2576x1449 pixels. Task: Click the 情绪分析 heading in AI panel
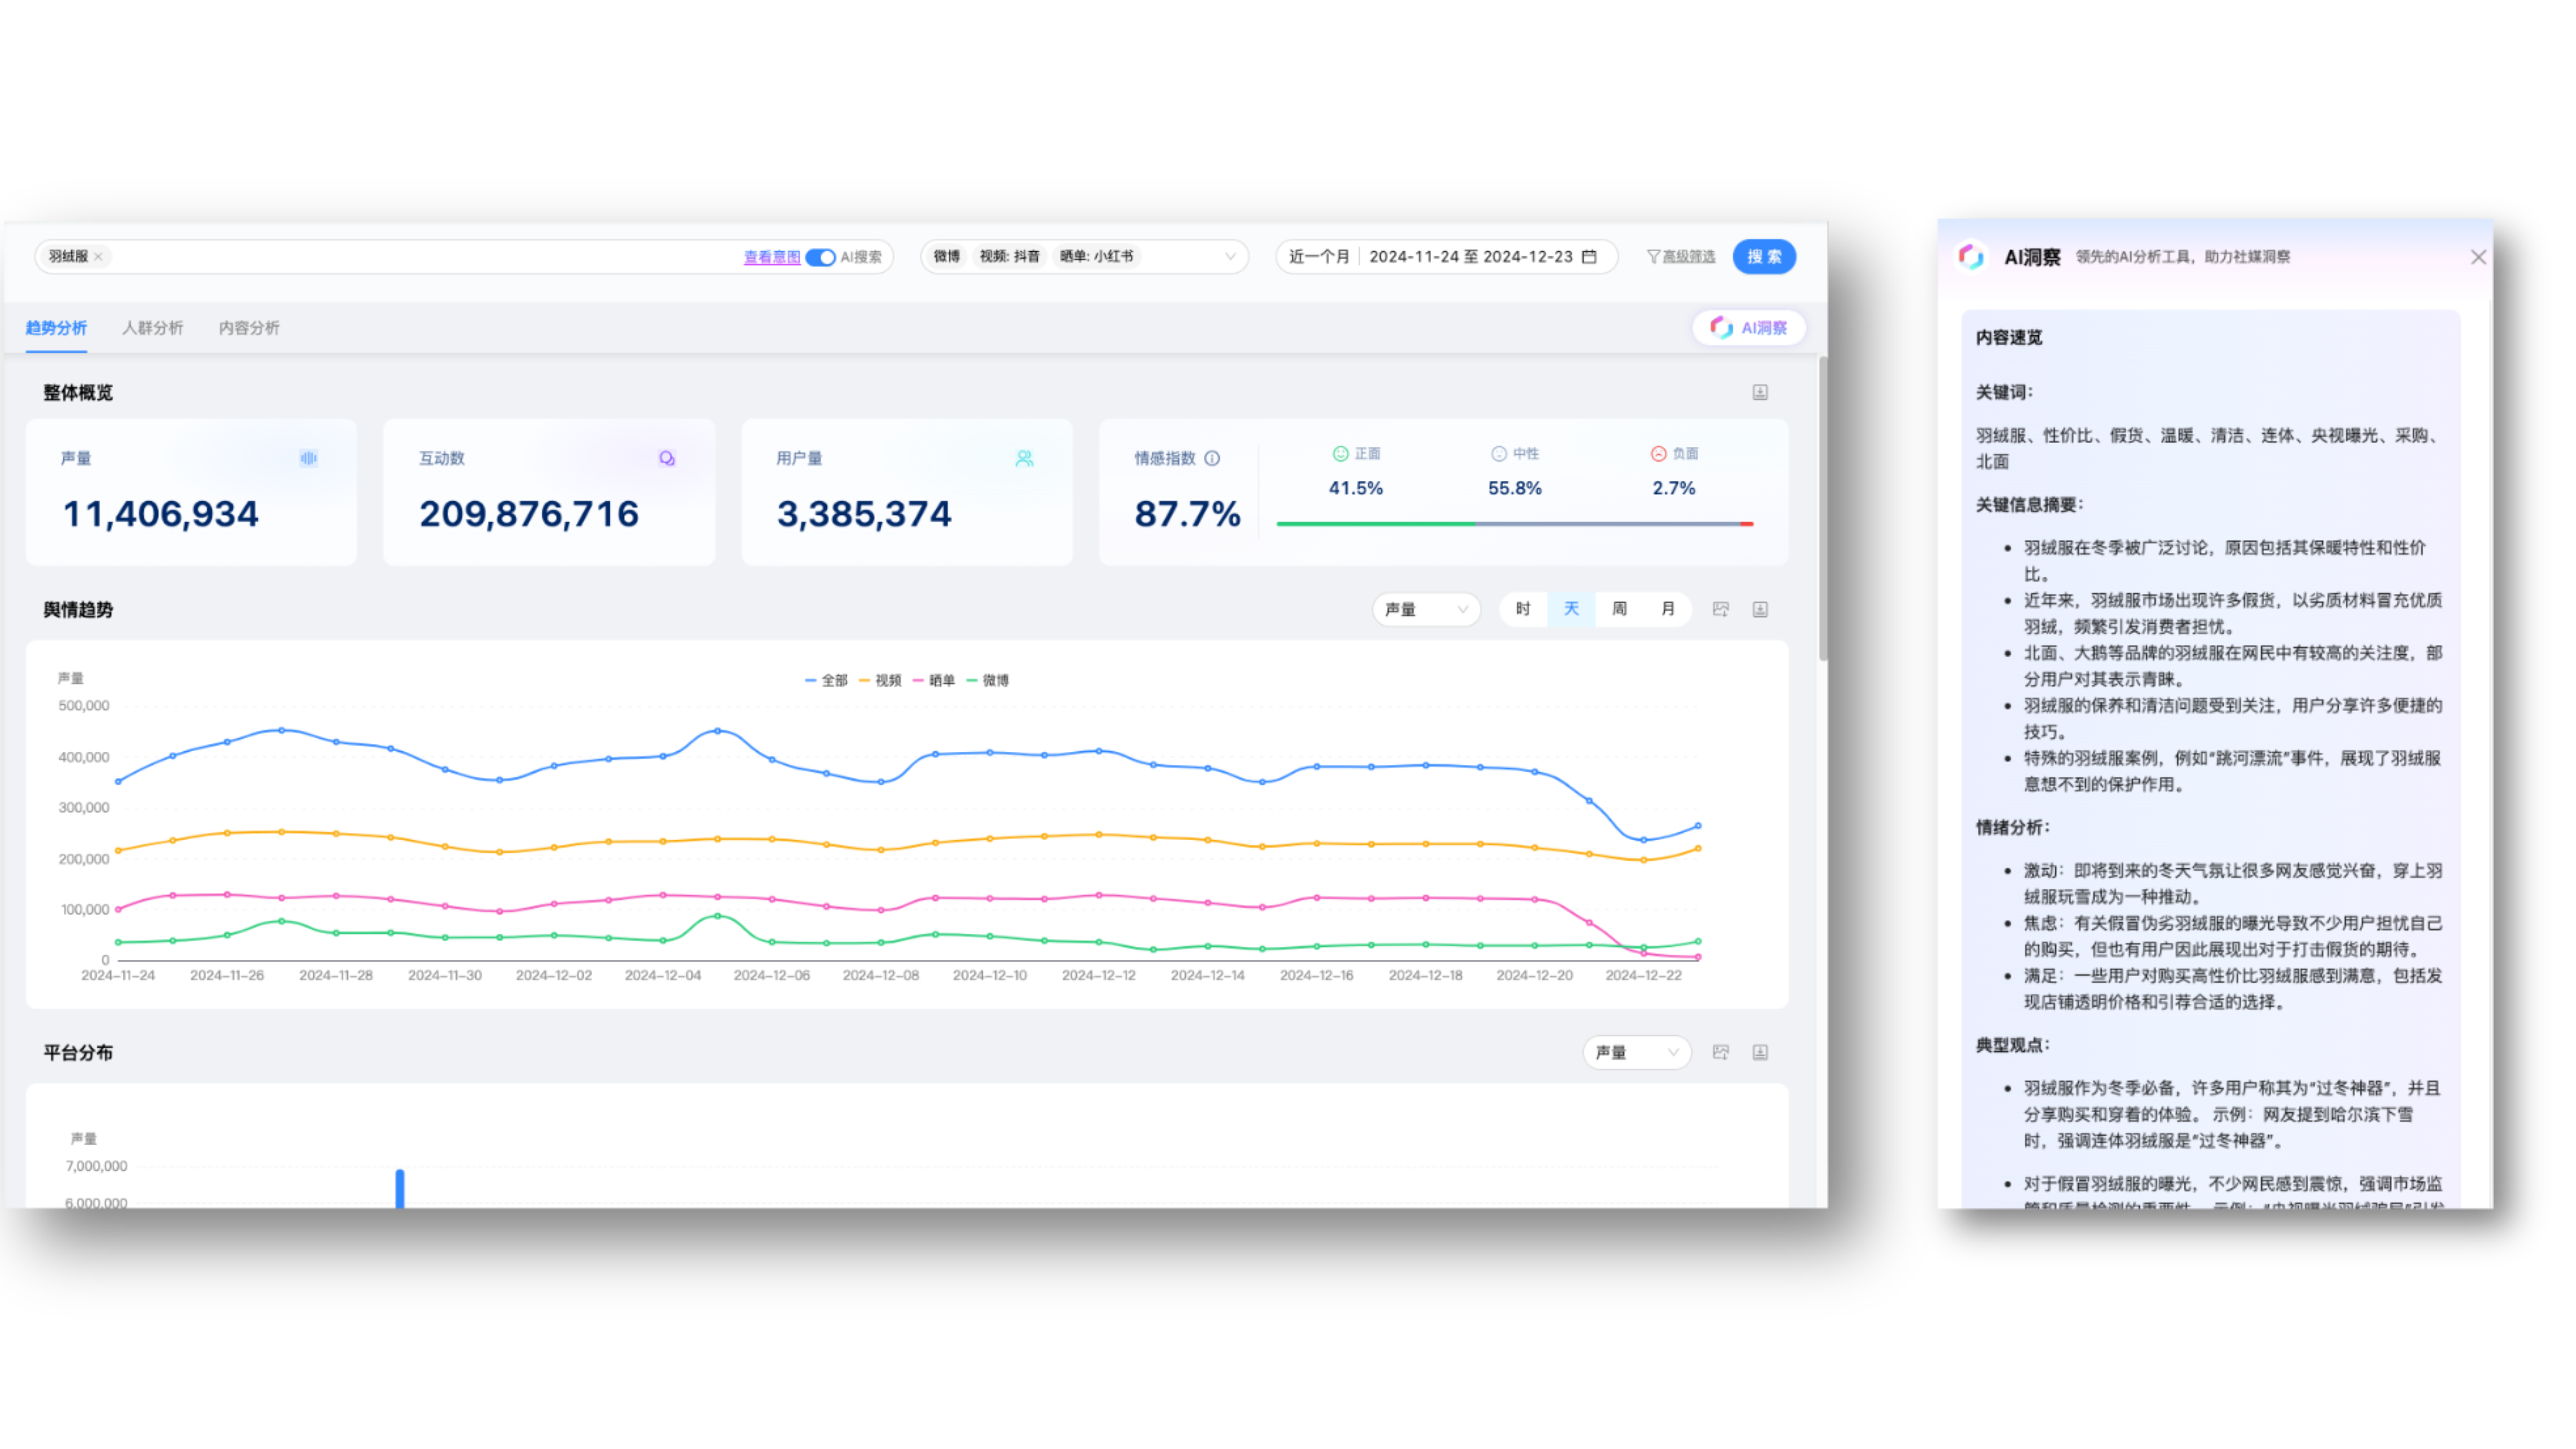tap(2012, 828)
